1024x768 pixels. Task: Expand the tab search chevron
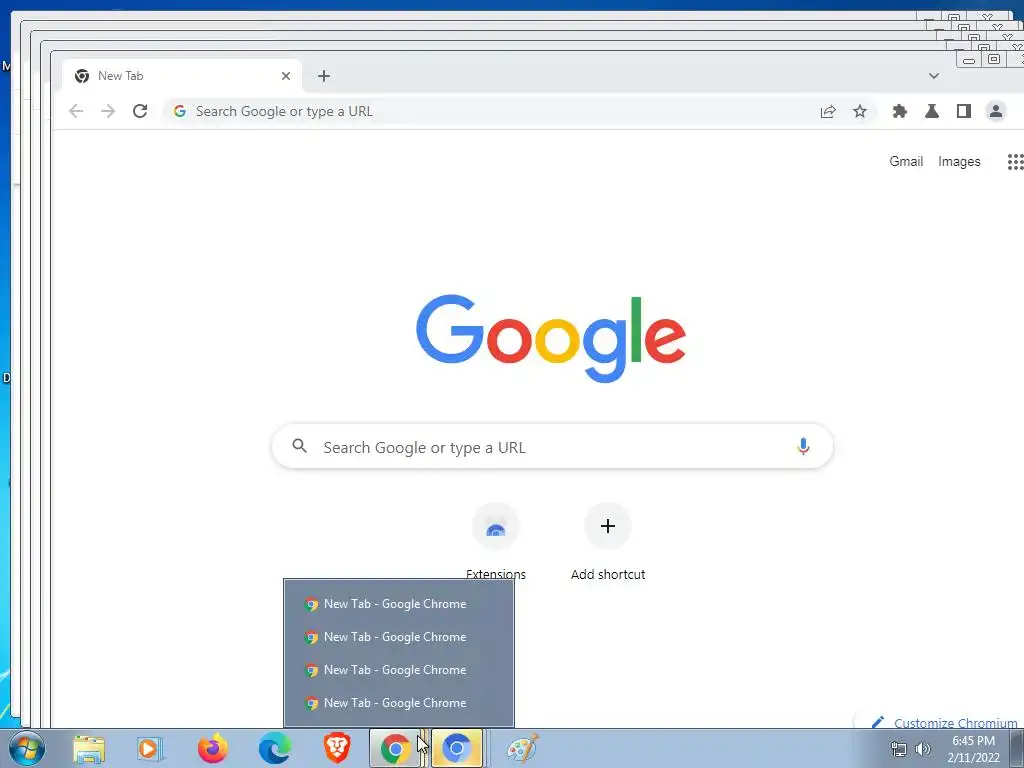[x=934, y=76]
